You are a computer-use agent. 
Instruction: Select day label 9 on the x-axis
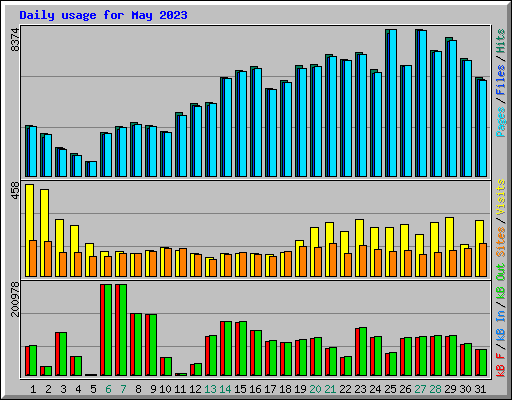(153, 389)
